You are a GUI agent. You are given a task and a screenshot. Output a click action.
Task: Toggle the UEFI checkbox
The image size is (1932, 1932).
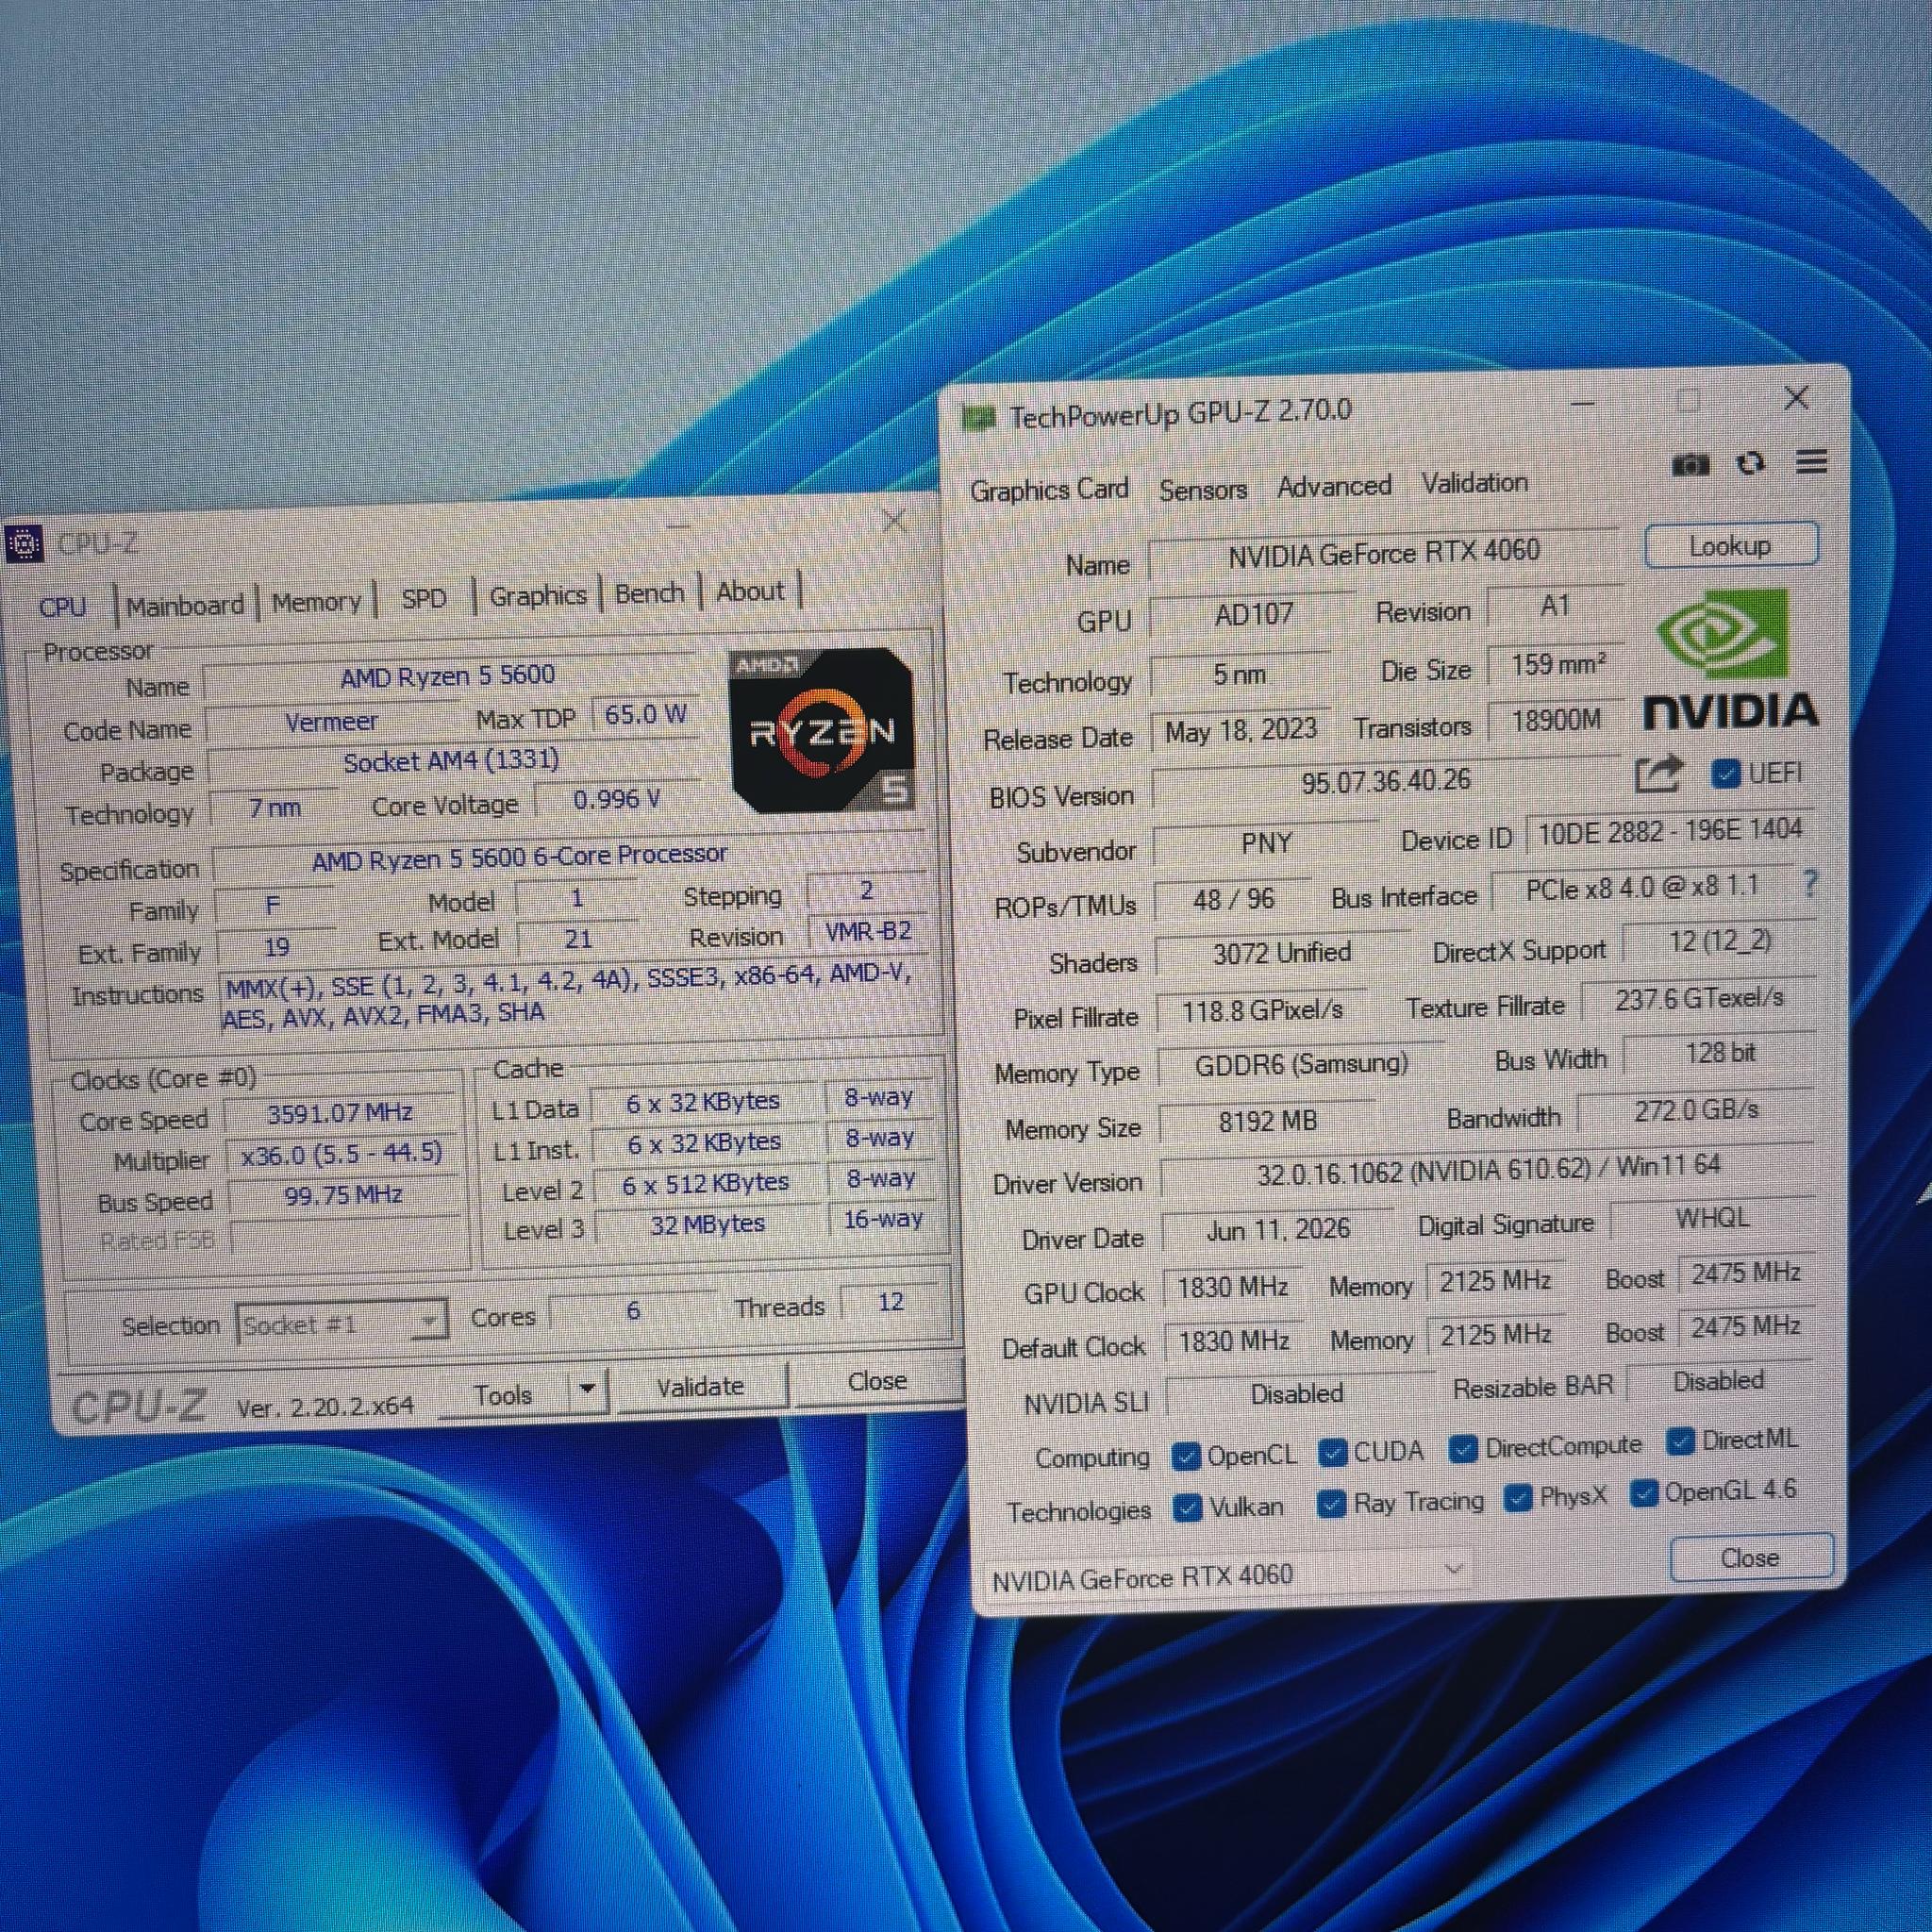[x=1725, y=774]
